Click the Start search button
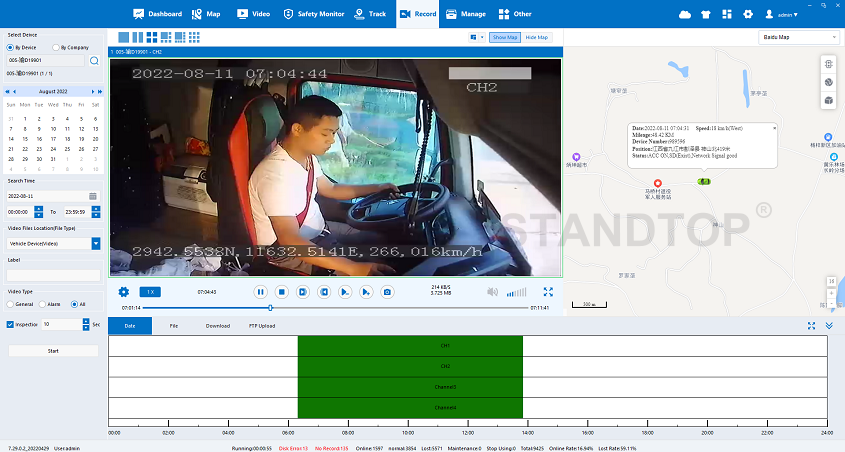845x452 pixels. pos(53,351)
